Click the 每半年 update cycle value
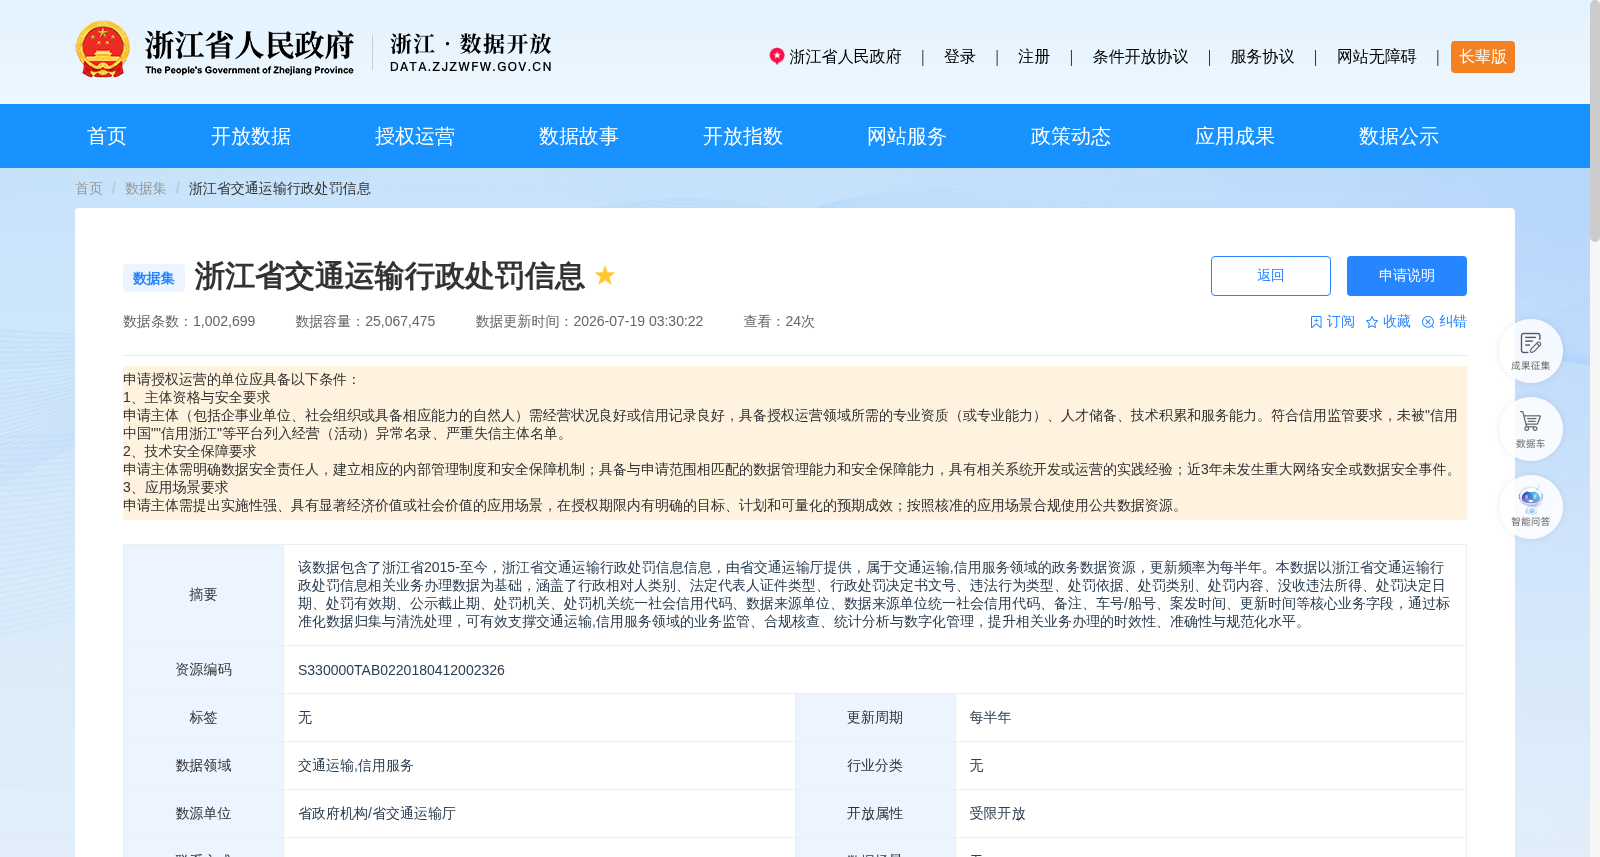Screen dimensions: 1600x857 [990, 718]
